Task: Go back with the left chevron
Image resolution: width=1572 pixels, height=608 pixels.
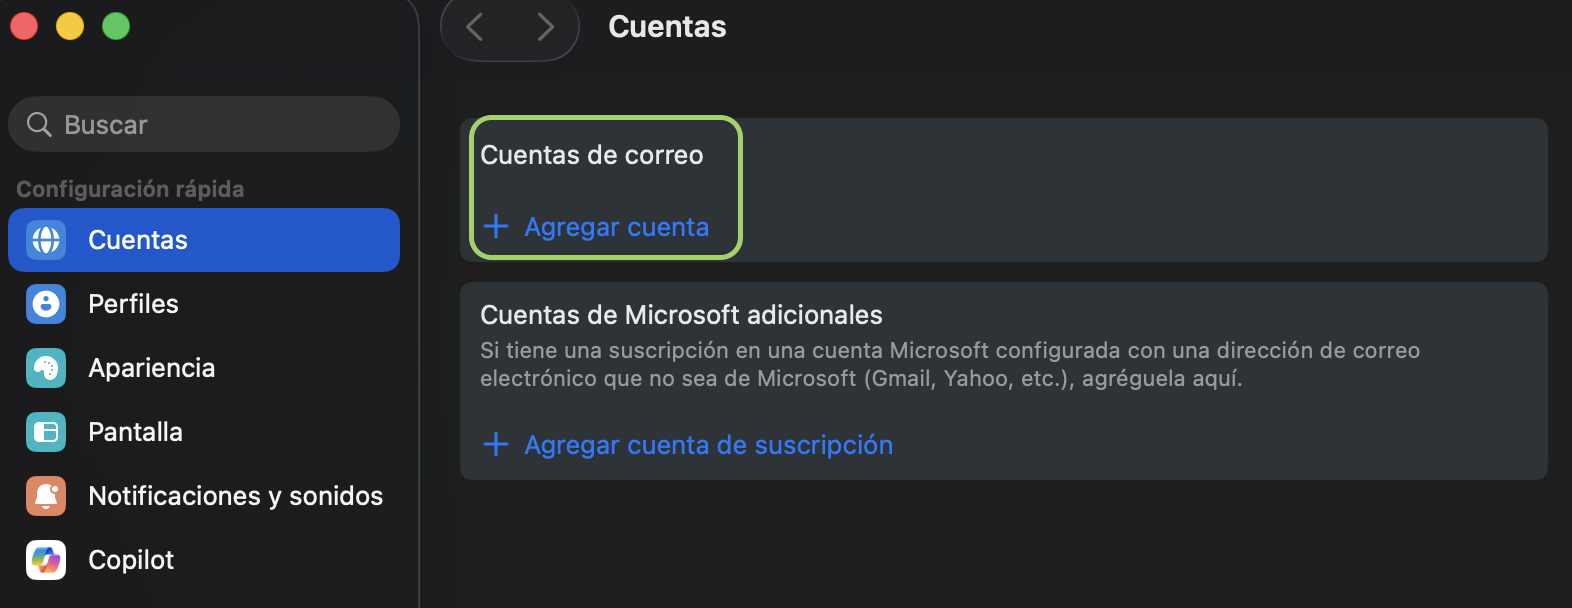Action: (475, 27)
